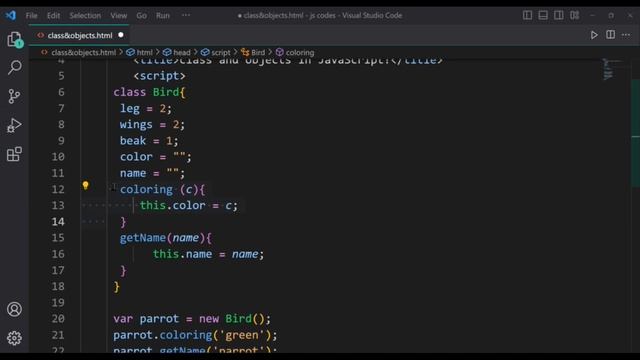640x360 pixels.
Task: Open the File menu
Action: [31, 16]
